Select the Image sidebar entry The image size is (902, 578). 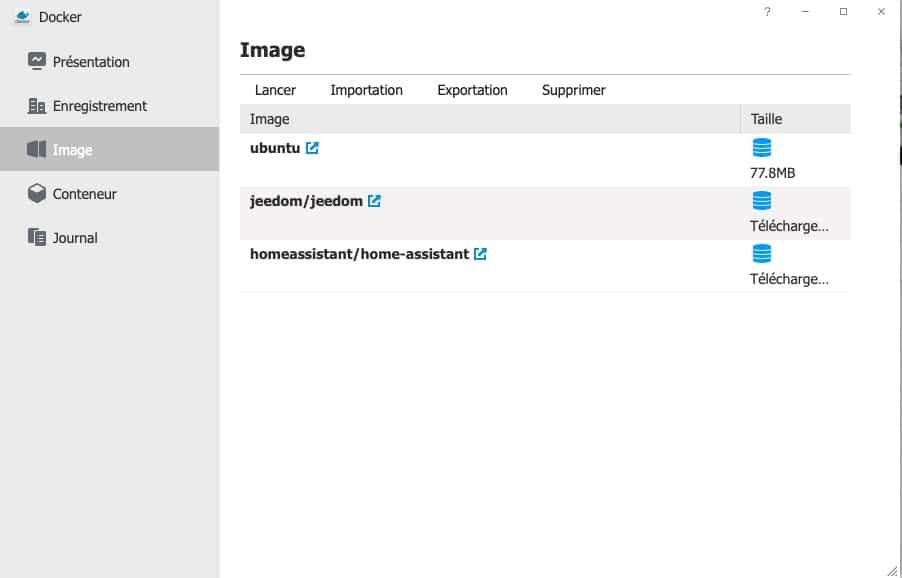click(109, 150)
